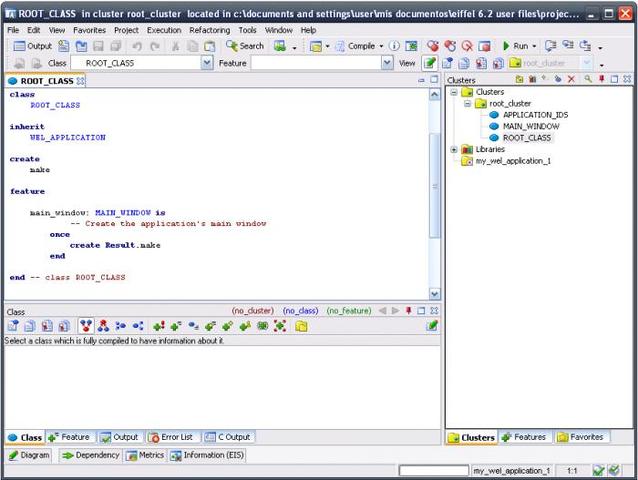The image size is (638, 480).
Task: Click the Output button in the main toolbar
Action: (33, 46)
